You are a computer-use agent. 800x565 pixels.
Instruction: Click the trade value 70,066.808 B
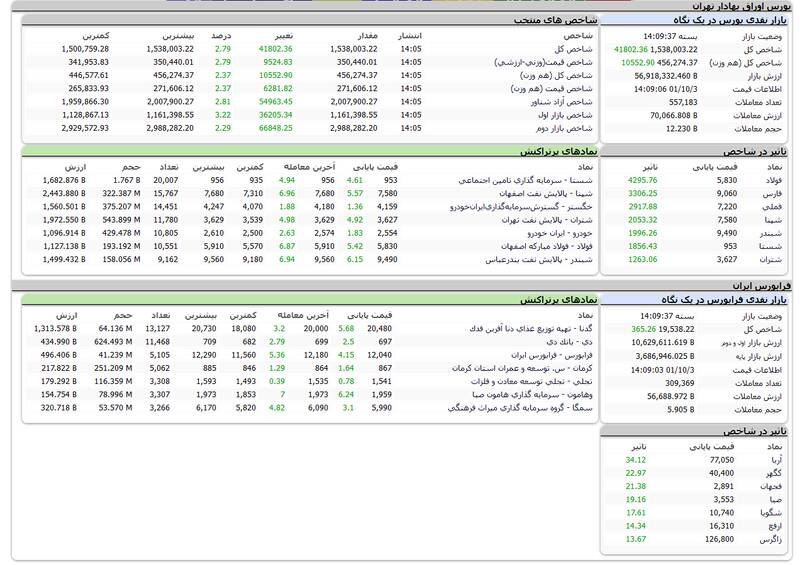(673, 116)
